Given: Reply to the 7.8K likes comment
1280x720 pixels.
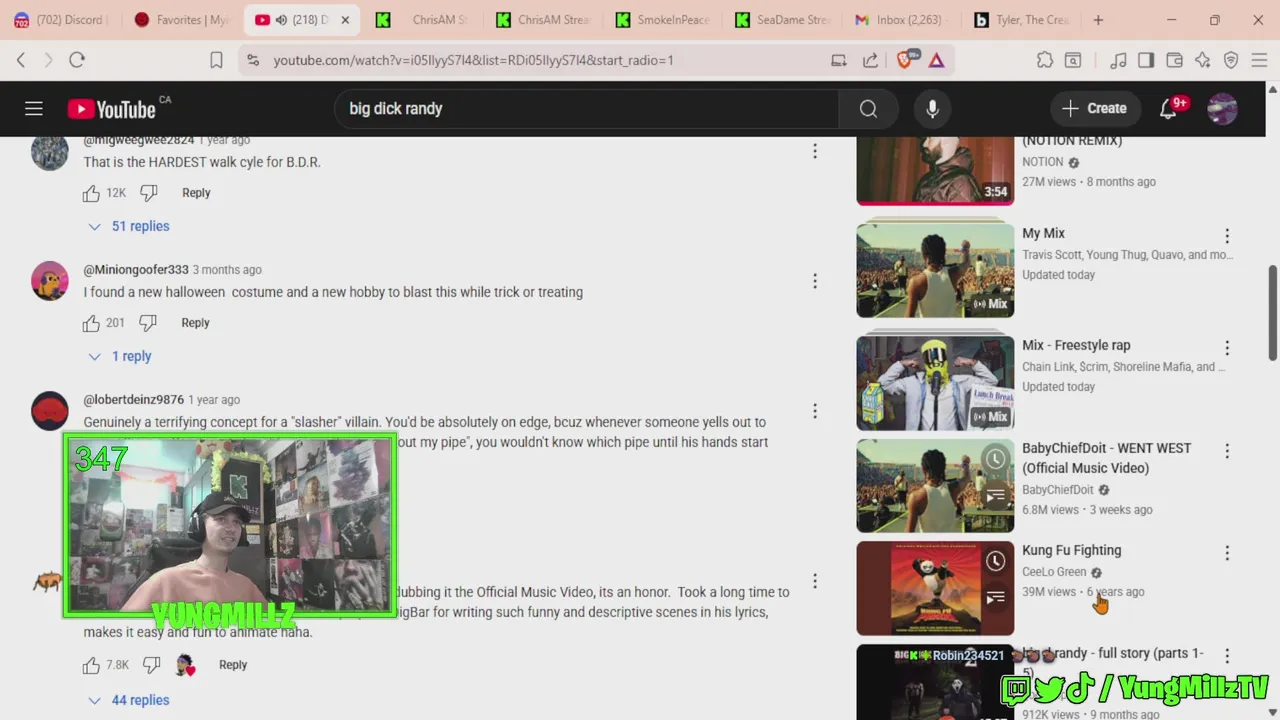Looking at the screenshot, I should tap(233, 665).
